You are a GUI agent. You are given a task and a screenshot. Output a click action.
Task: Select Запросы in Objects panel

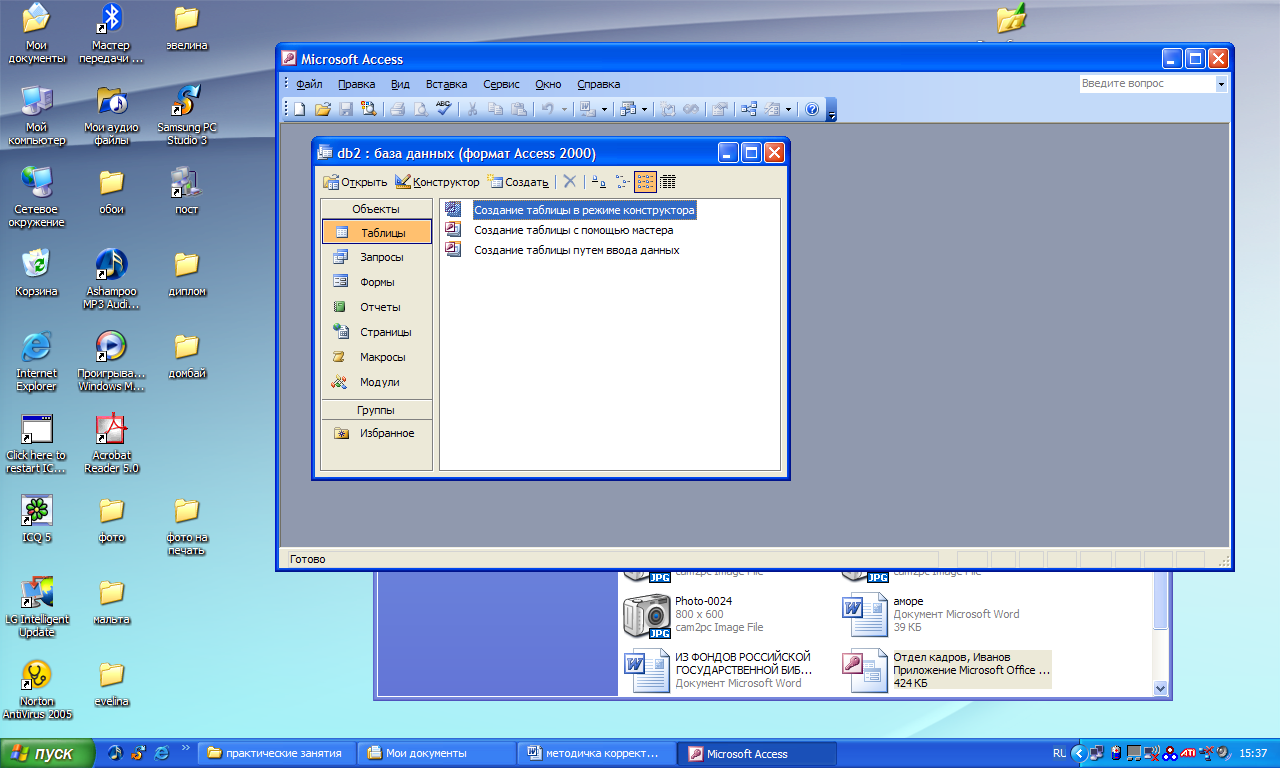(x=377, y=257)
